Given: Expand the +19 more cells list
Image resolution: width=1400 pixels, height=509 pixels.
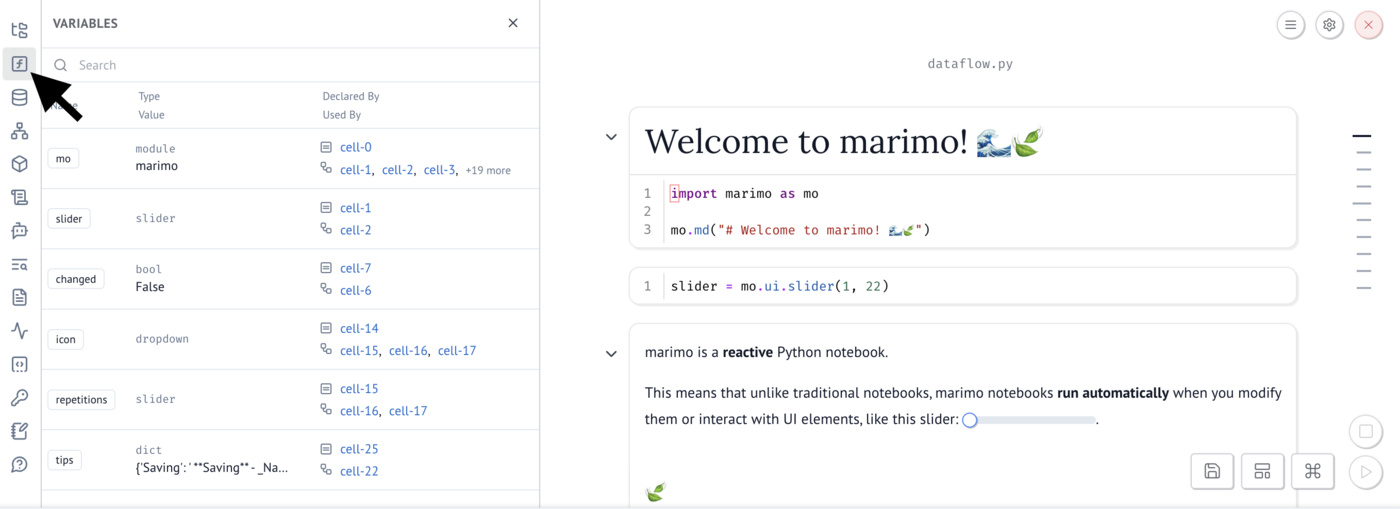Looking at the screenshot, I should (x=488, y=171).
